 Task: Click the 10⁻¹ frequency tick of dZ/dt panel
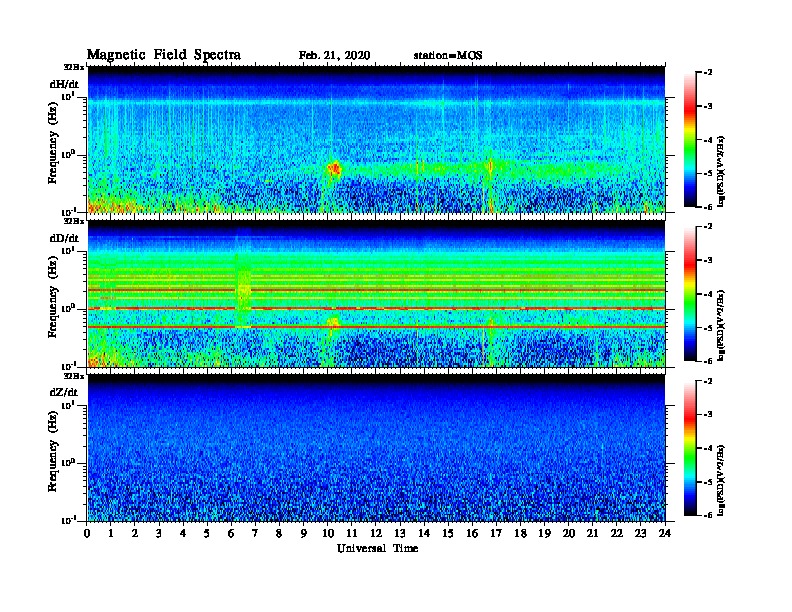(68, 520)
